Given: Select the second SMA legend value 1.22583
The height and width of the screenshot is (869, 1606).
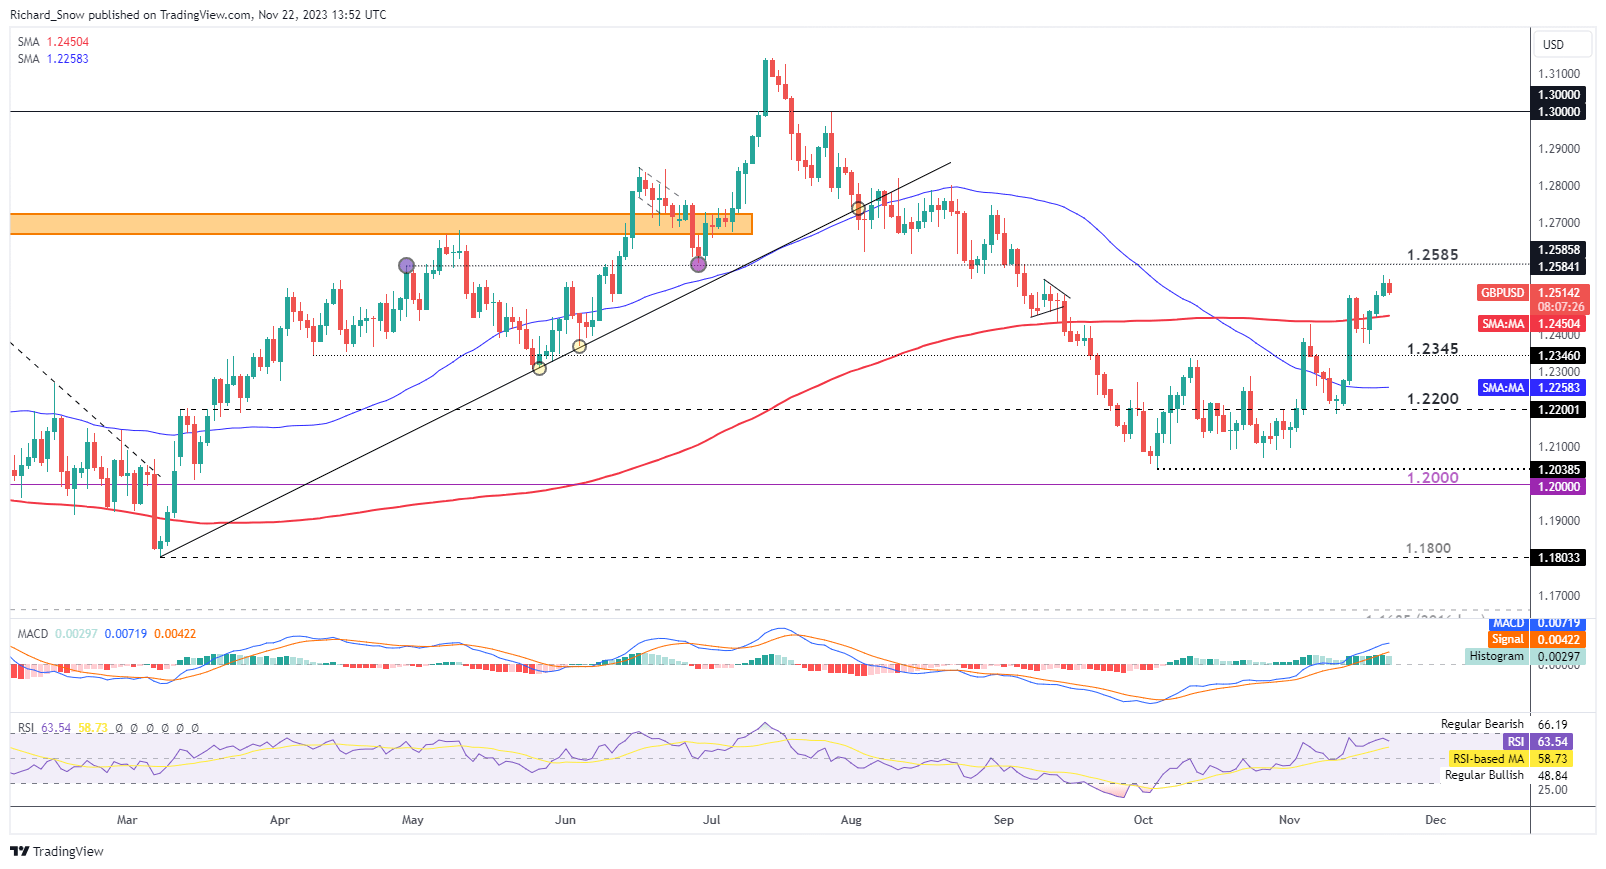Looking at the screenshot, I should pos(68,59).
